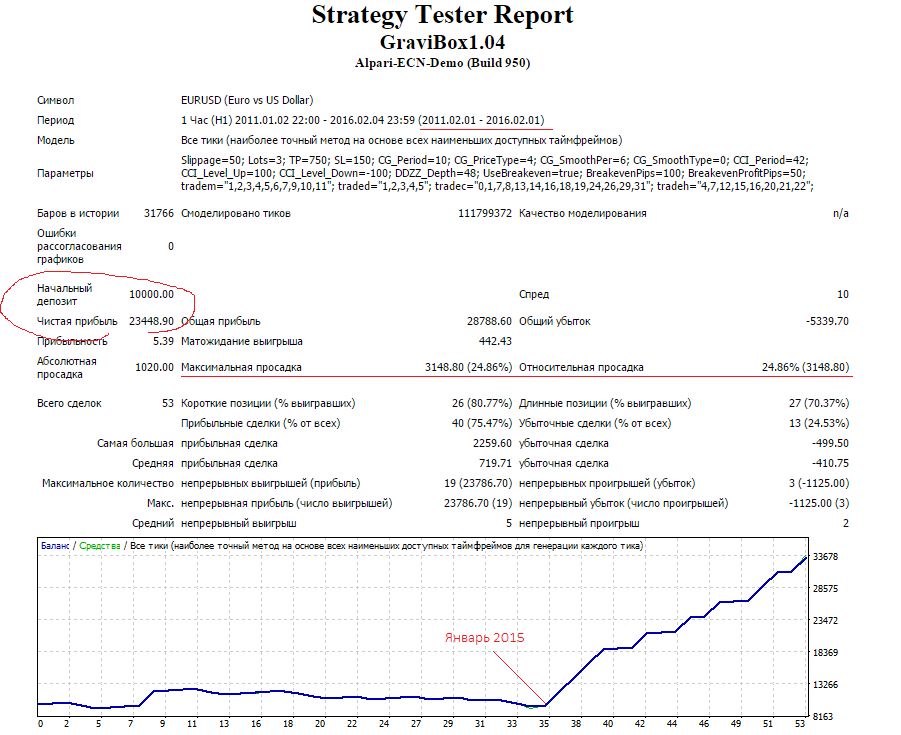Click the 'Максимальная просадка' label
The height and width of the screenshot is (735, 901).
241,367
